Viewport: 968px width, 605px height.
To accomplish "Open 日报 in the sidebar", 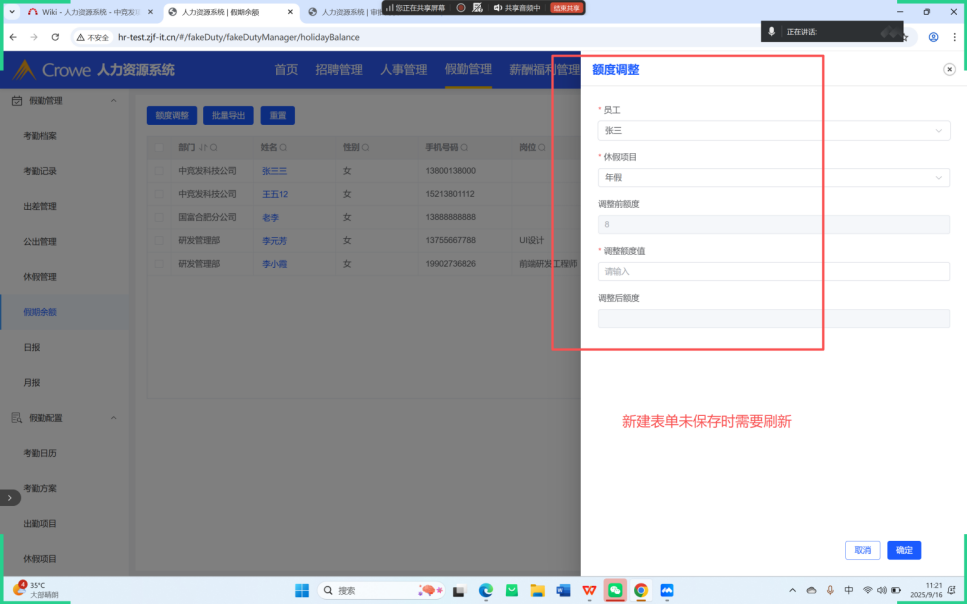I will [x=32, y=348].
